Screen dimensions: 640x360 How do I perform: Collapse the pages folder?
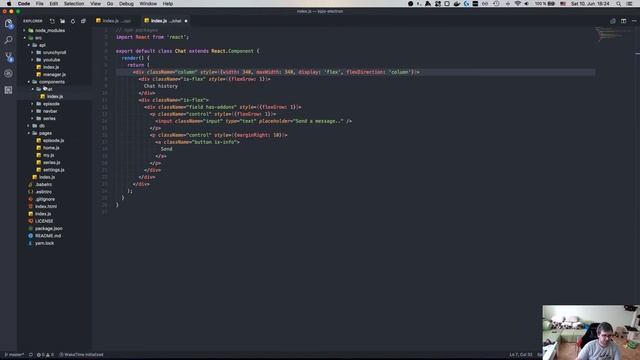[x=41, y=133]
